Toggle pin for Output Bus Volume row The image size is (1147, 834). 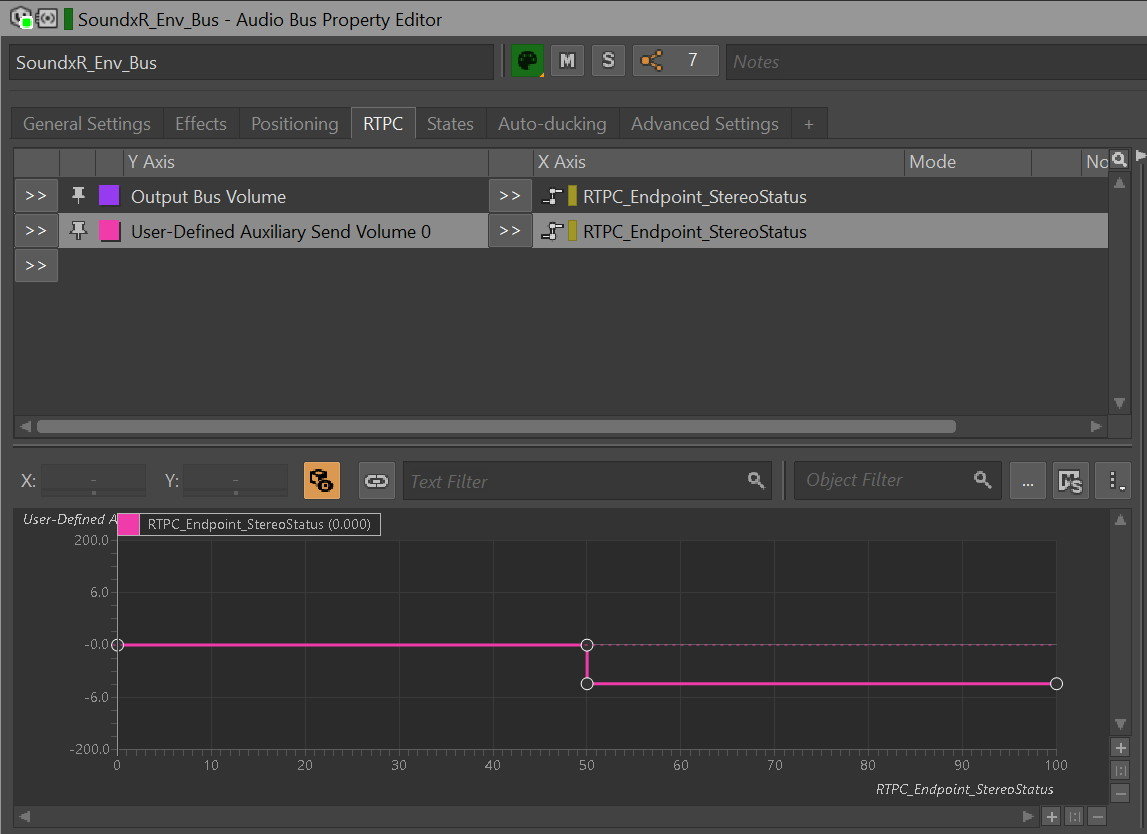tap(78, 196)
